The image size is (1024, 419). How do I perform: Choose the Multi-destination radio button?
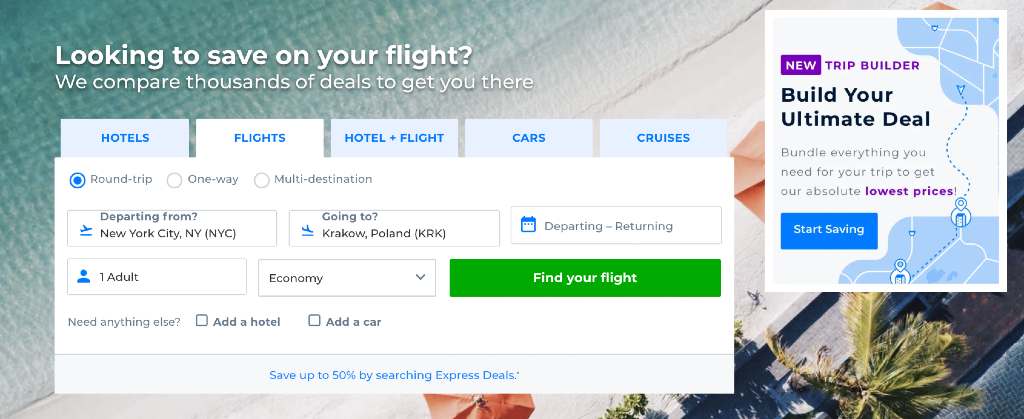262,180
